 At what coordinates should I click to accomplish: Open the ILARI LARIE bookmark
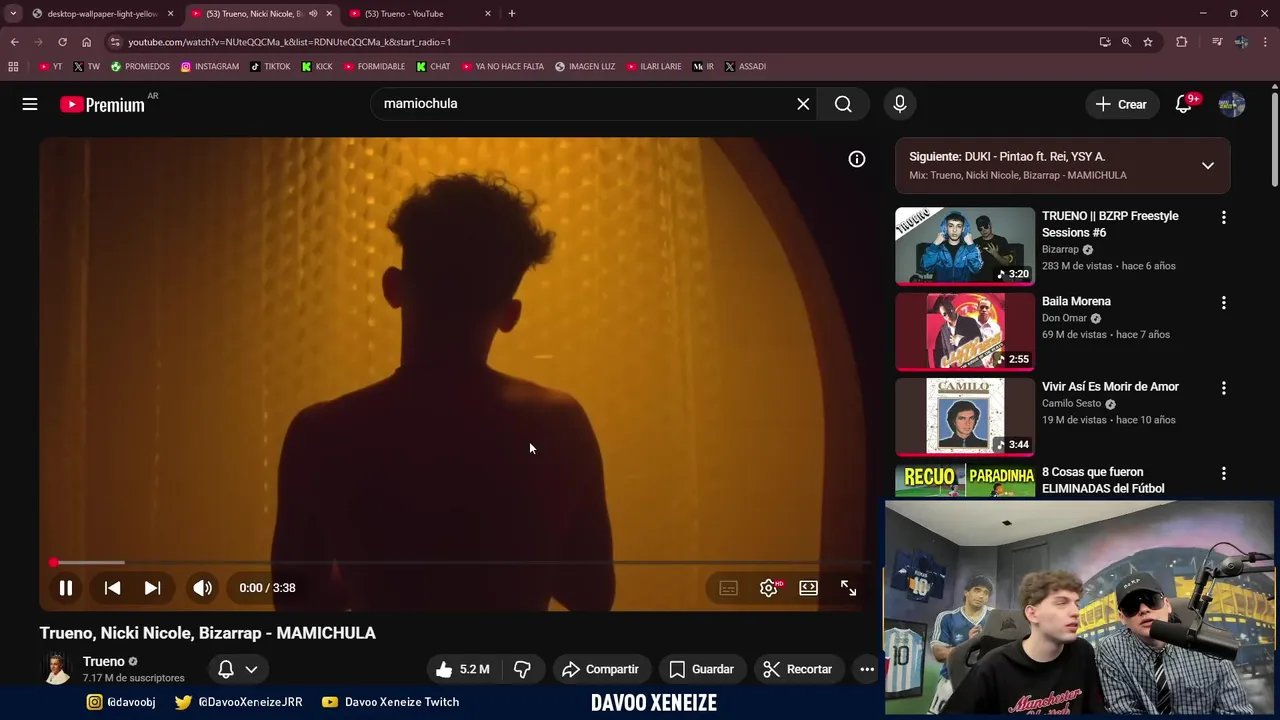click(654, 67)
